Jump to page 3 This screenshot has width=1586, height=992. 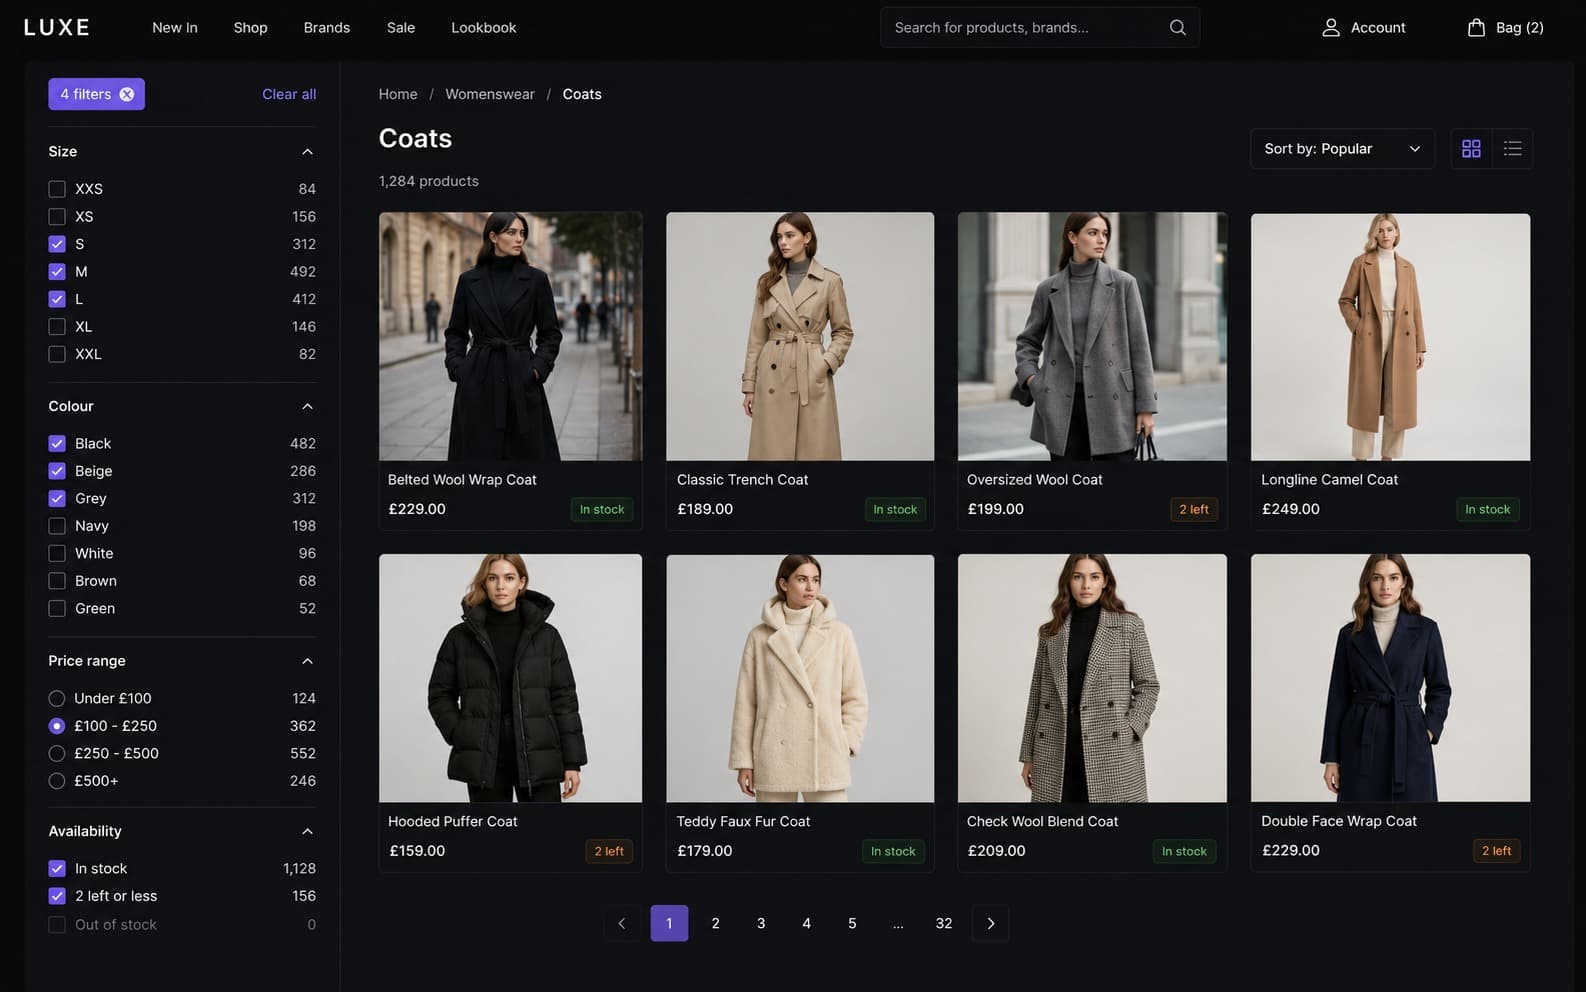[x=761, y=923]
